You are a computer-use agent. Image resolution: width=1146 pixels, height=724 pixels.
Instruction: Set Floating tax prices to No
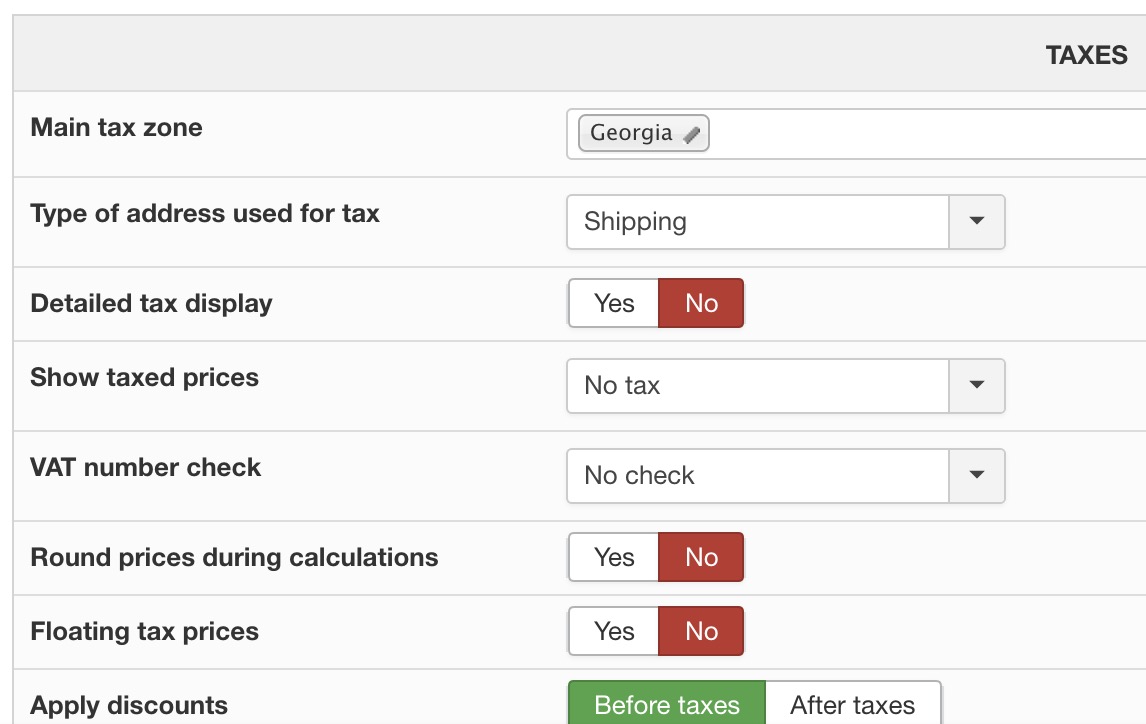pos(701,631)
